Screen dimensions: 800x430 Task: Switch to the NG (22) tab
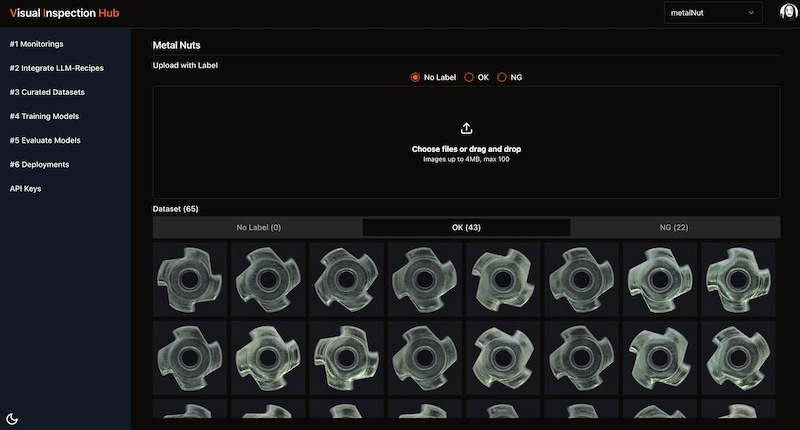click(674, 227)
